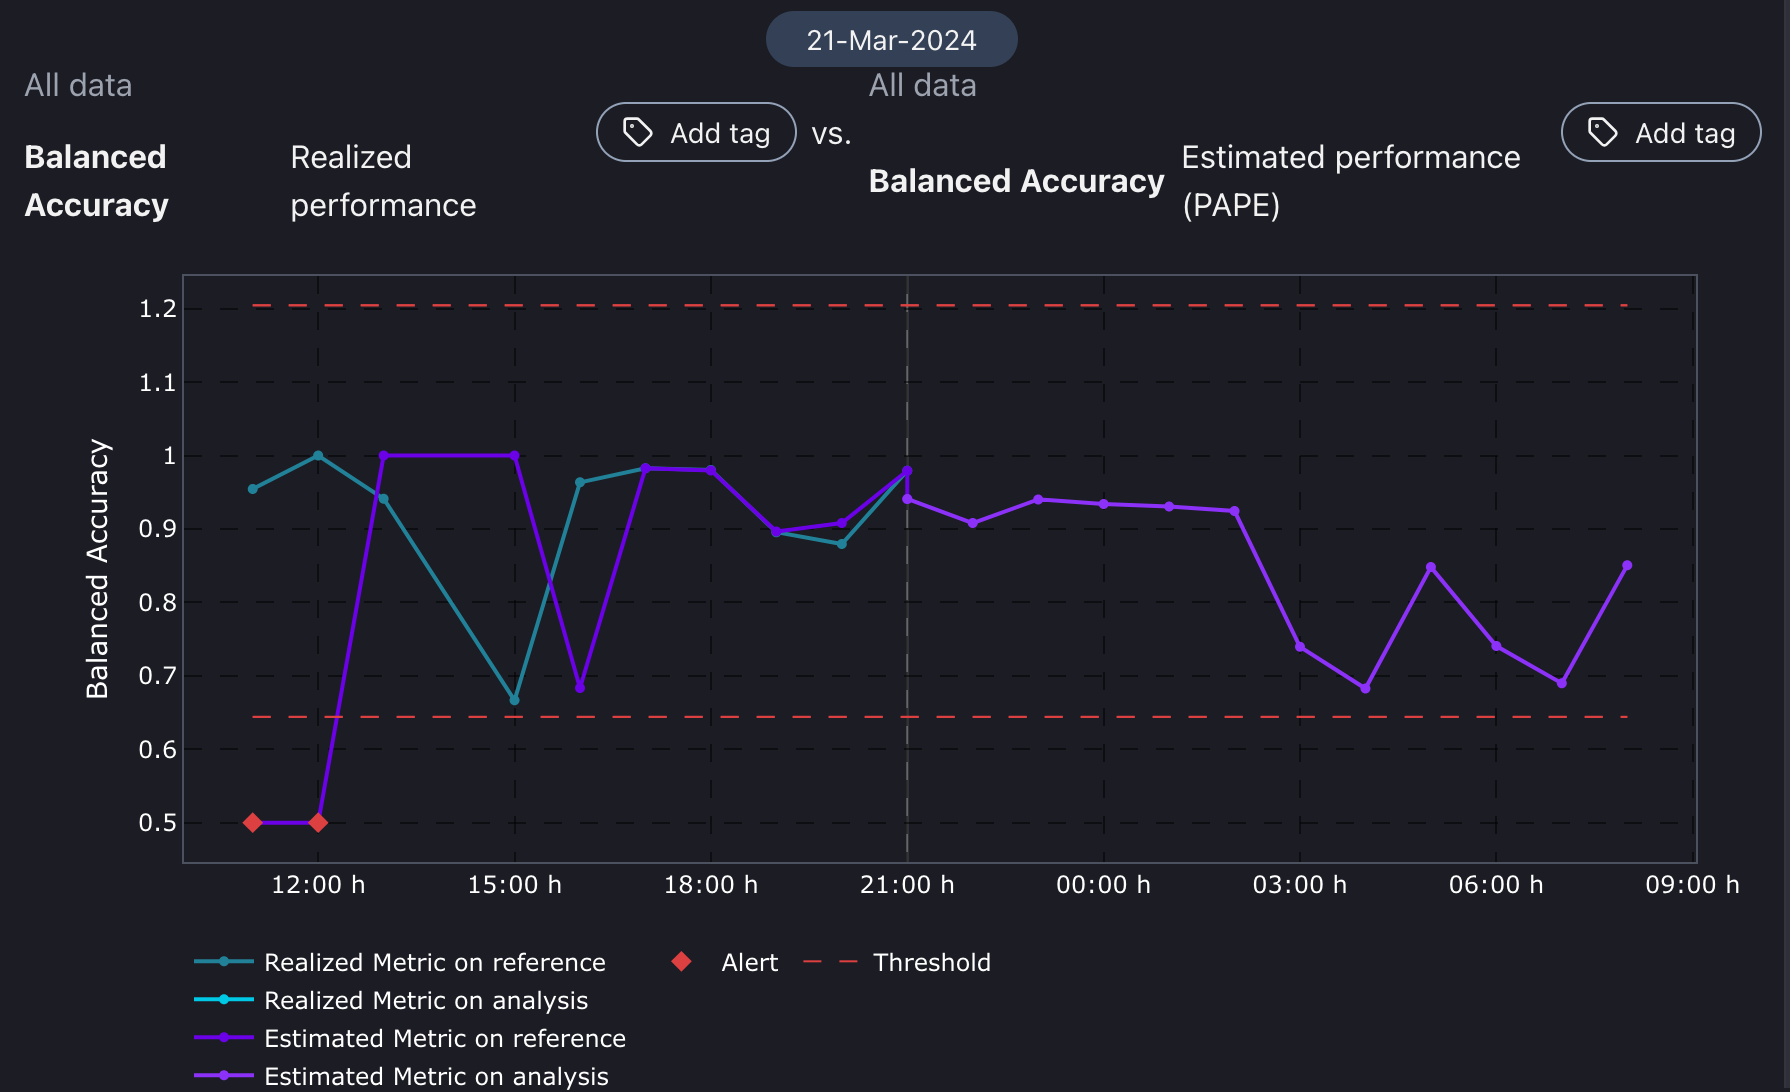Open the 21-Mar-2024 date selector
This screenshot has height=1092, width=1790.
[x=890, y=39]
